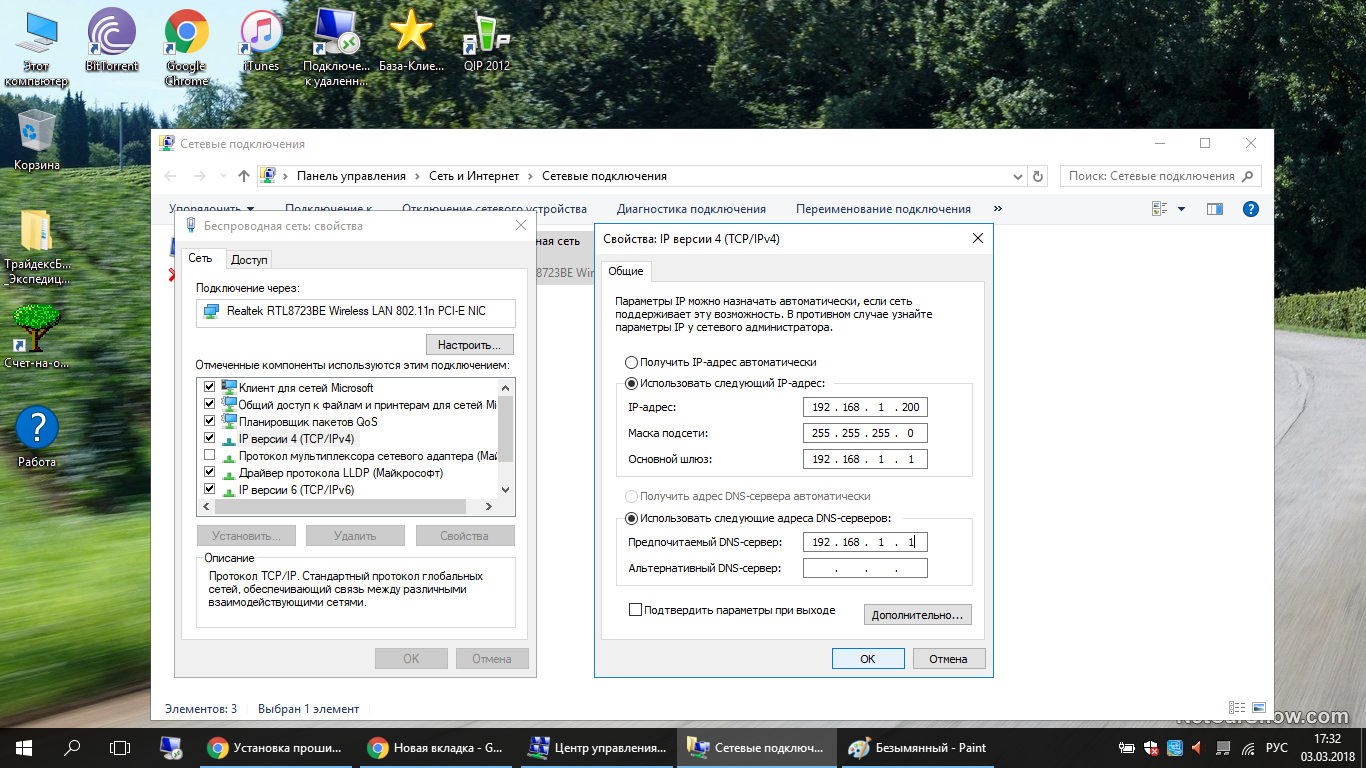Go up one level with arrow icon
The width and height of the screenshot is (1366, 768).
point(244,176)
